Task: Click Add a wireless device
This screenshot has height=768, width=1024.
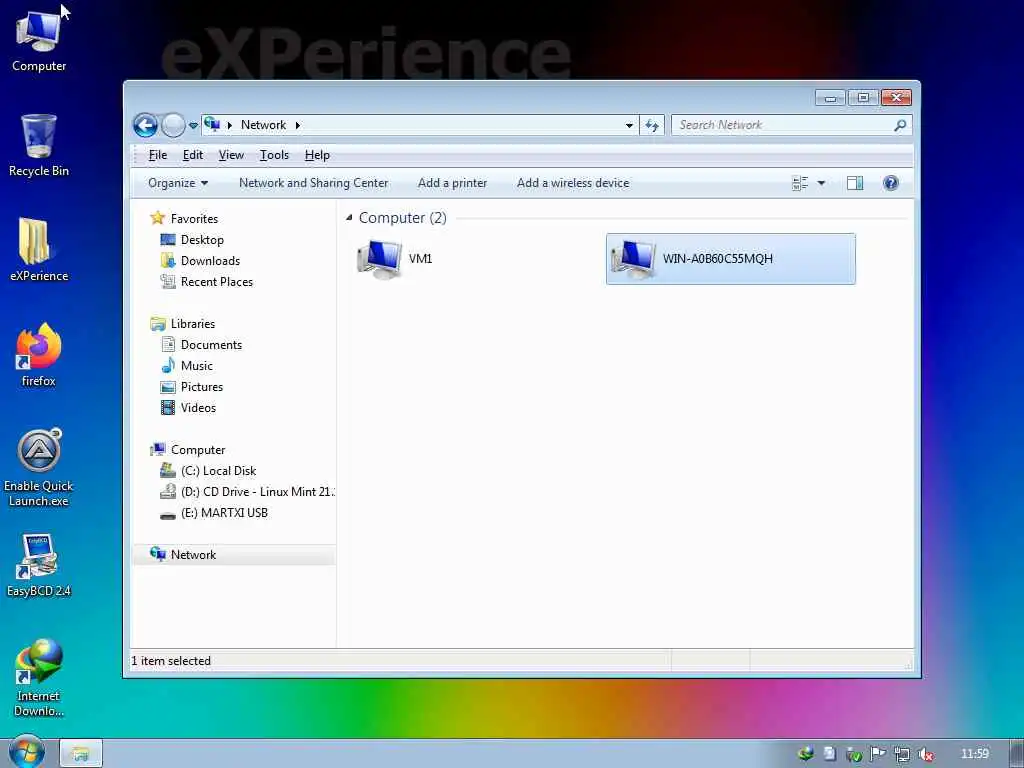Action: point(573,183)
